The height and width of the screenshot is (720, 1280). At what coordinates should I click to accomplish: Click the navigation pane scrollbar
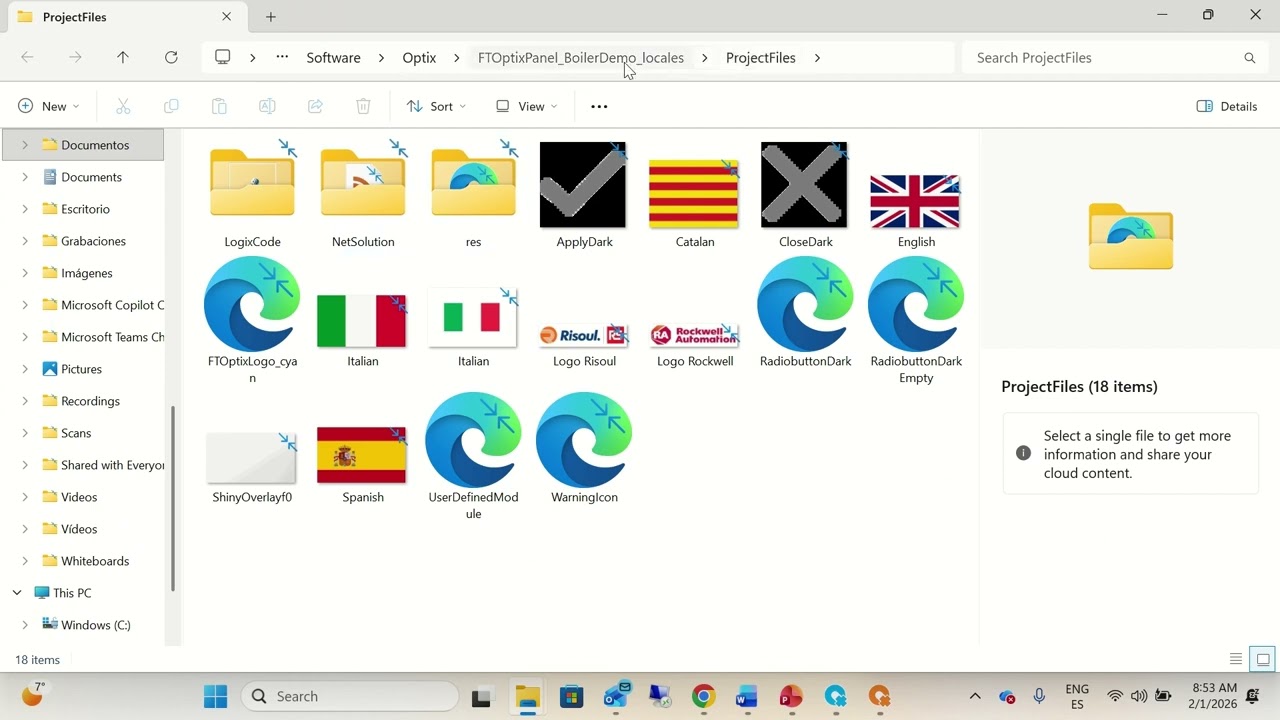coord(173,497)
